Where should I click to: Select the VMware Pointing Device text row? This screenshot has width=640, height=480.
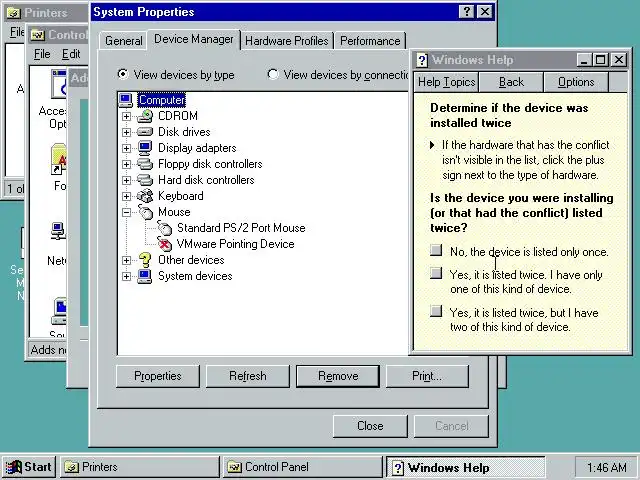(235, 244)
